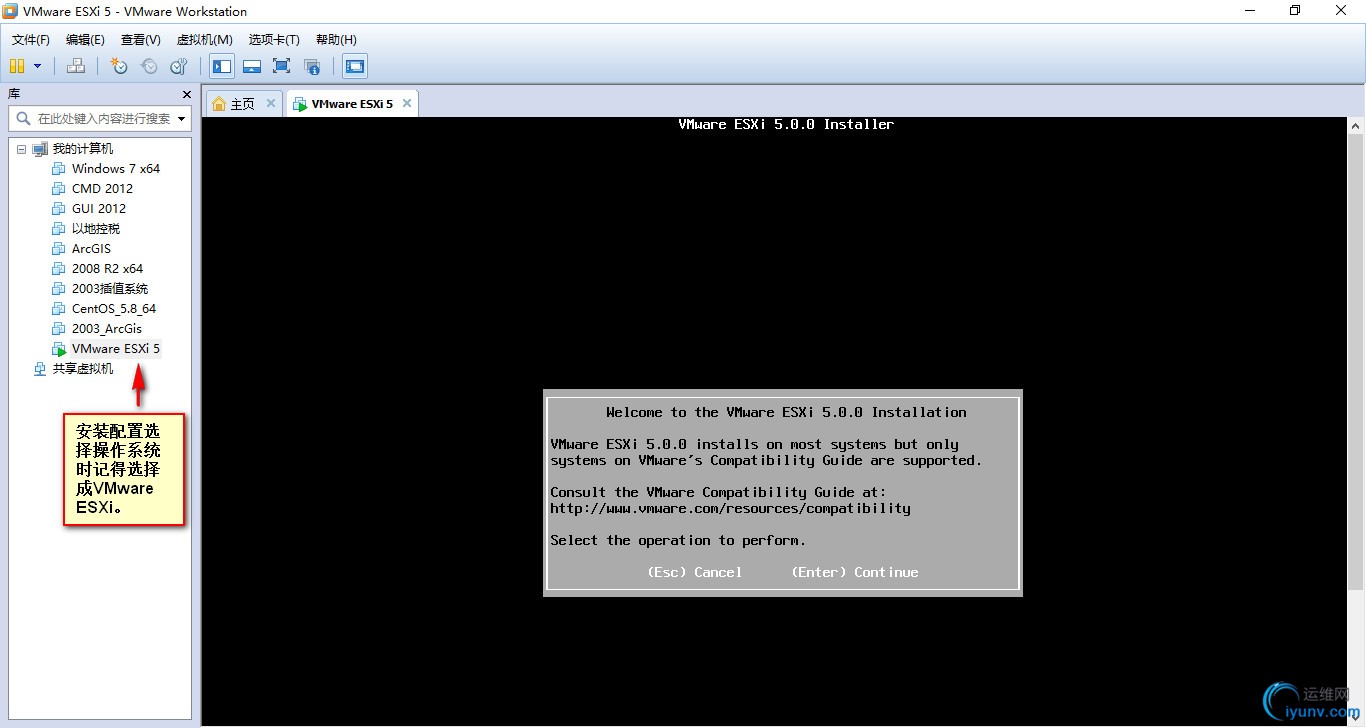This screenshot has width=1366, height=728.
Task: Click the Welcome to VMware ESXi heading
Action: click(786, 412)
